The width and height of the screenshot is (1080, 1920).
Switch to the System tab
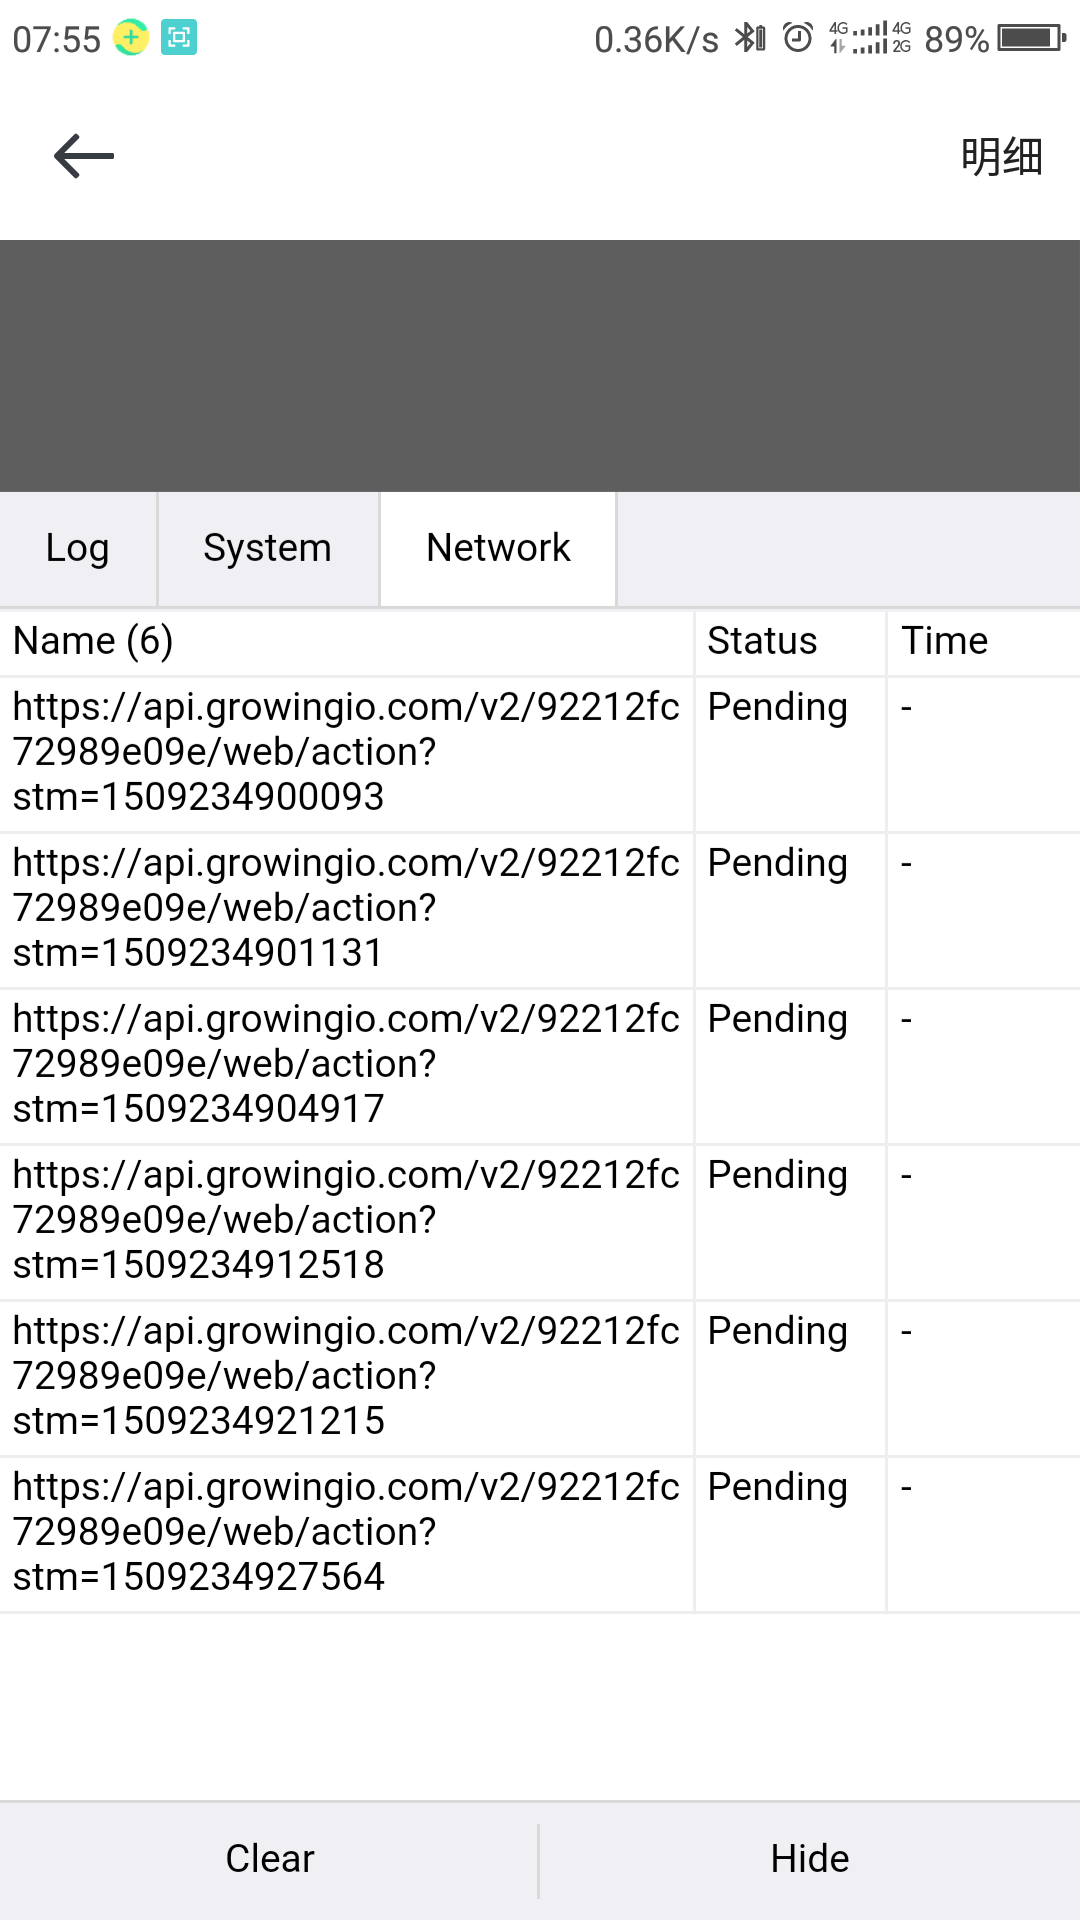(268, 549)
